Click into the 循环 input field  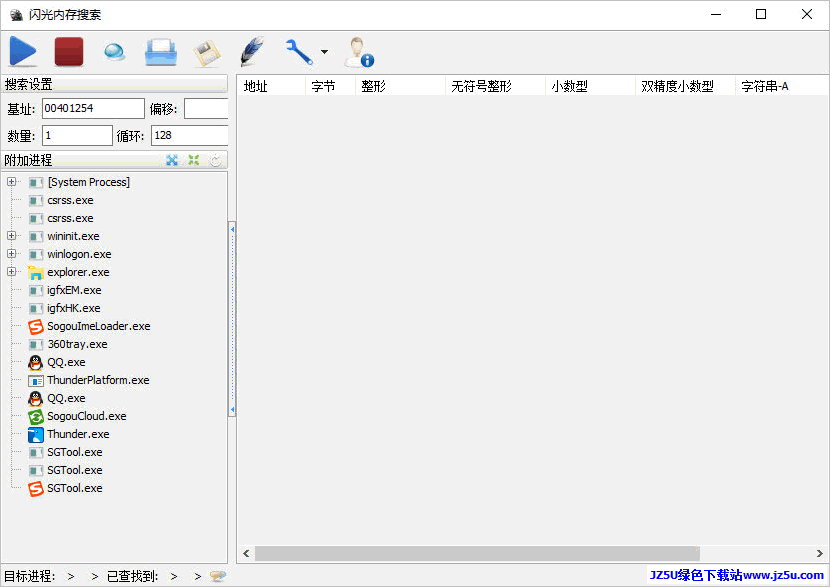(190, 136)
